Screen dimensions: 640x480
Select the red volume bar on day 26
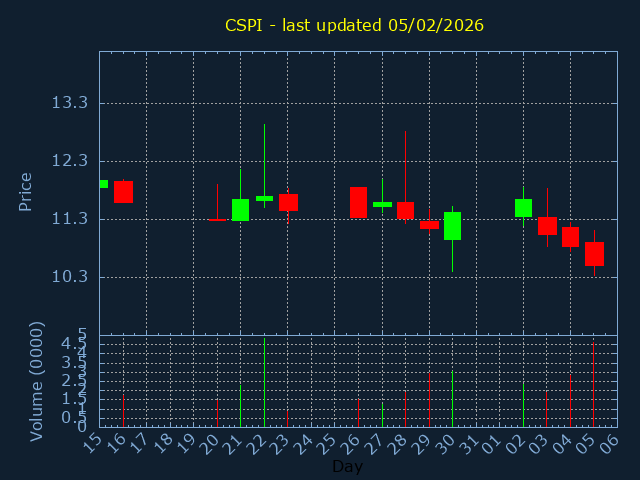[358, 413]
